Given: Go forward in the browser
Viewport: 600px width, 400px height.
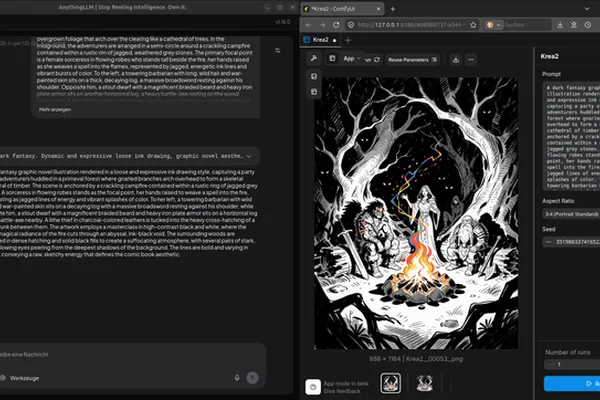Looking at the screenshot, I should click(x=322, y=25).
